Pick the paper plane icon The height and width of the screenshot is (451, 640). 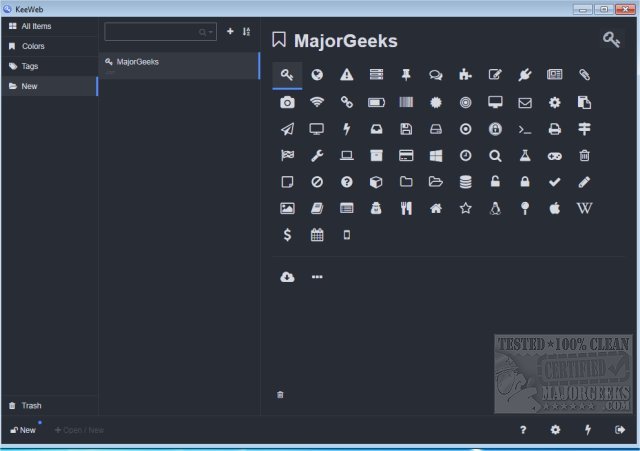[287, 129]
